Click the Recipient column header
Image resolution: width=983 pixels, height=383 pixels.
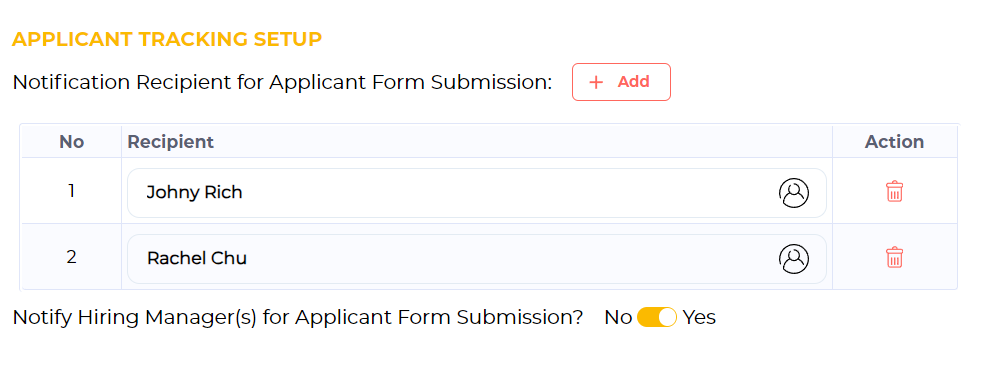[171, 142]
